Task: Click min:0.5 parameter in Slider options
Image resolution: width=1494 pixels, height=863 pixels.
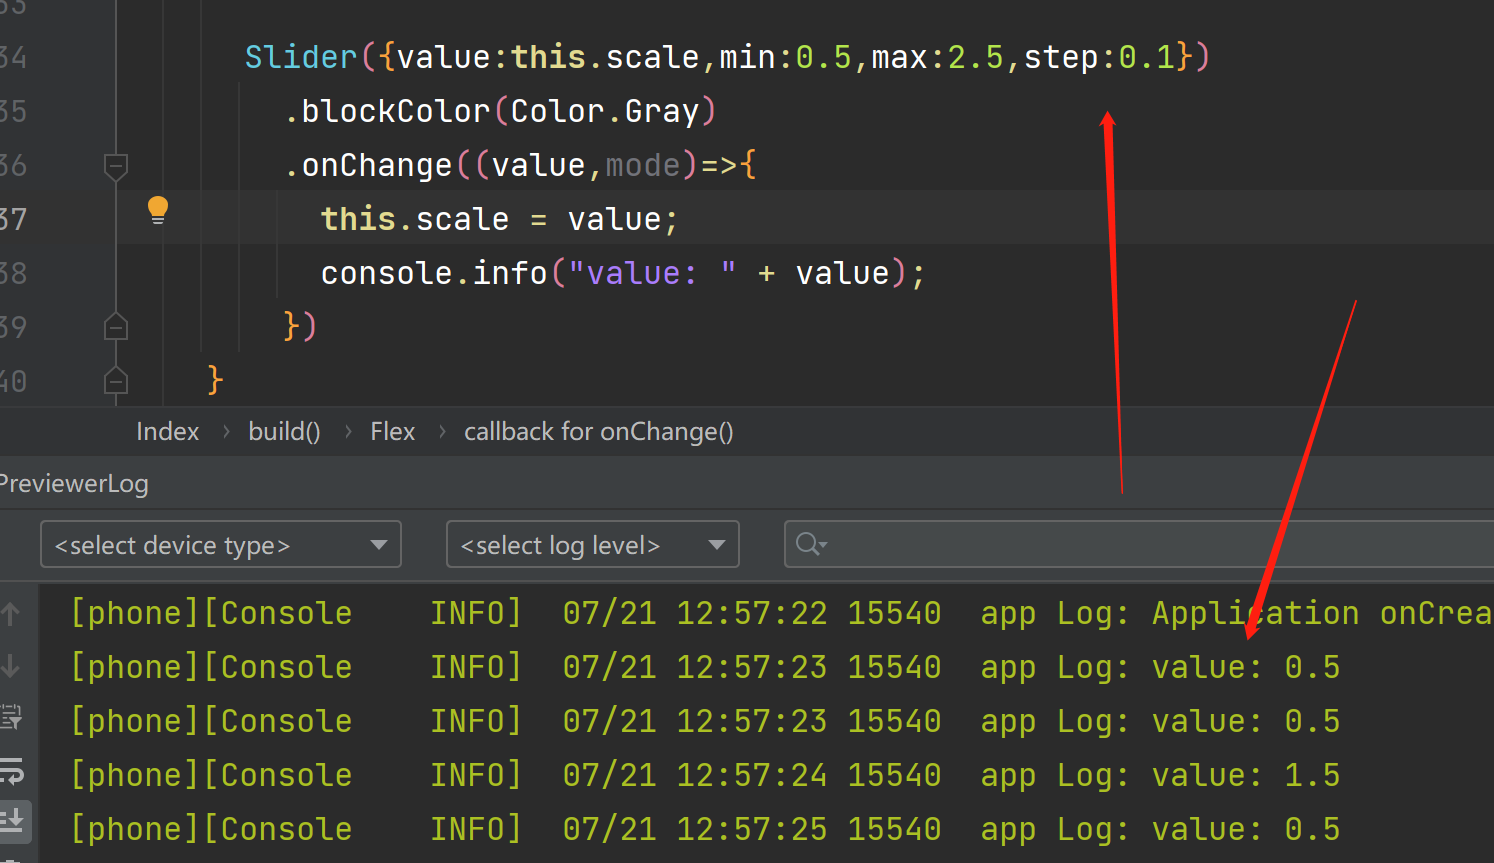Action: point(785,57)
